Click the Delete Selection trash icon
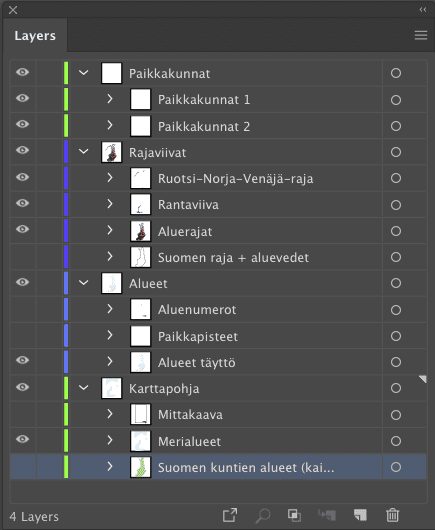 pyautogui.click(x=392, y=515)
